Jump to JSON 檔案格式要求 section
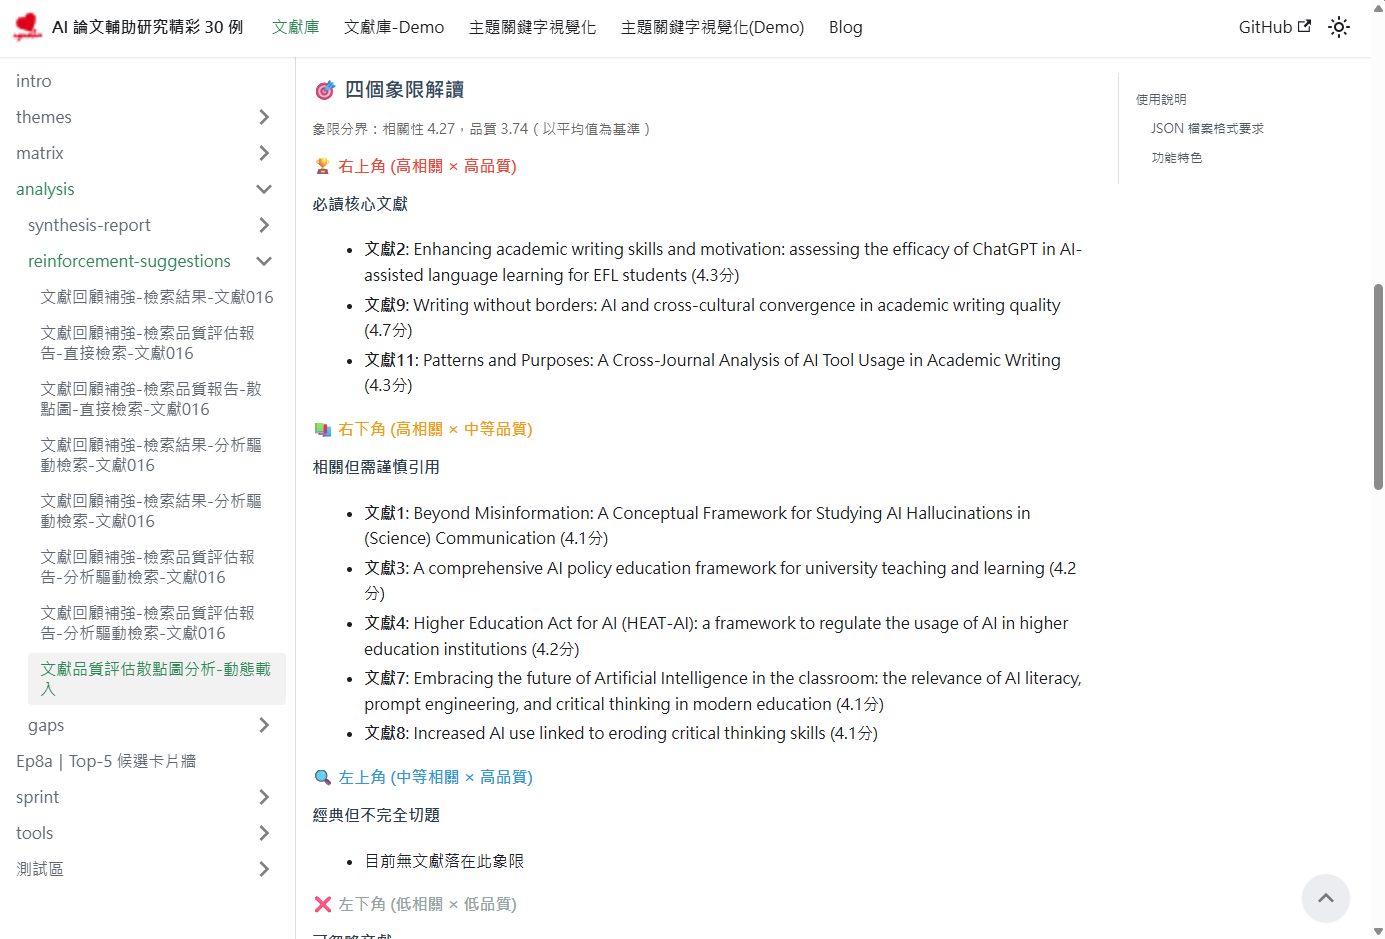Image resolution: width=1385 pixels, height=939 pixels. (x=1206, y=128)
